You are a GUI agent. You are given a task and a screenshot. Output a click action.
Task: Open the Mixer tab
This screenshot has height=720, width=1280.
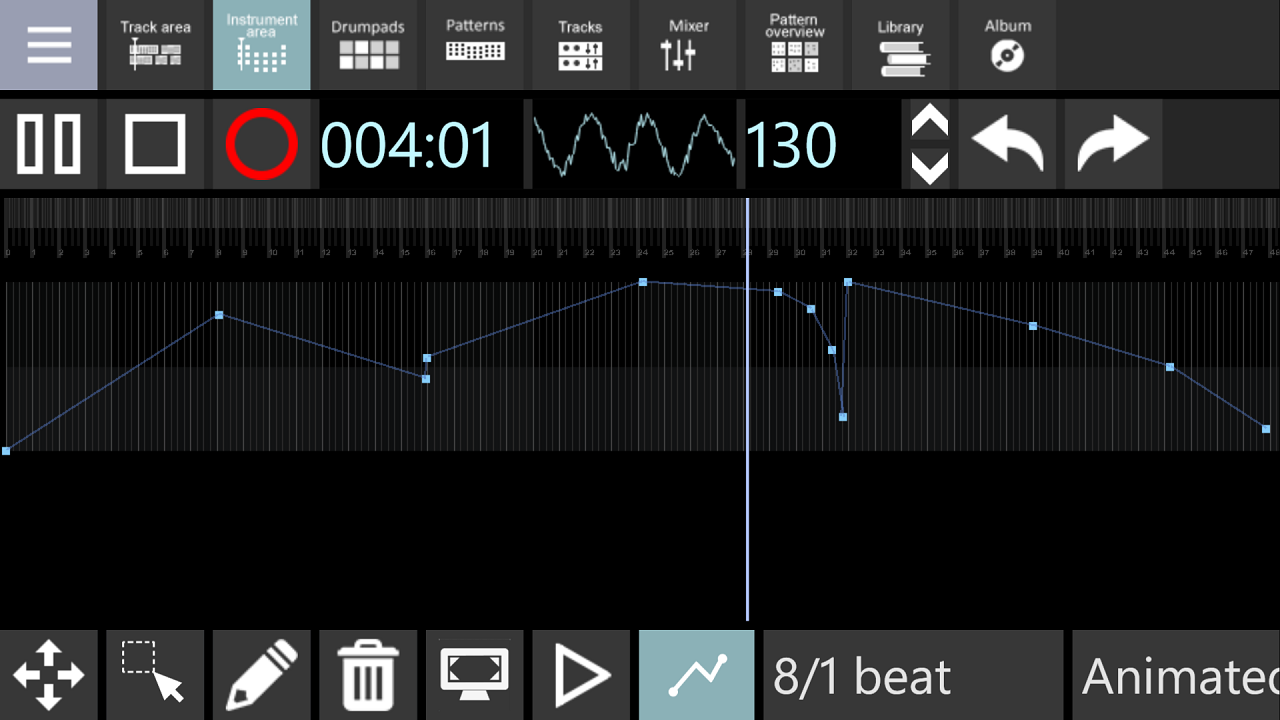pyautogui.click(x=688, y=45)
